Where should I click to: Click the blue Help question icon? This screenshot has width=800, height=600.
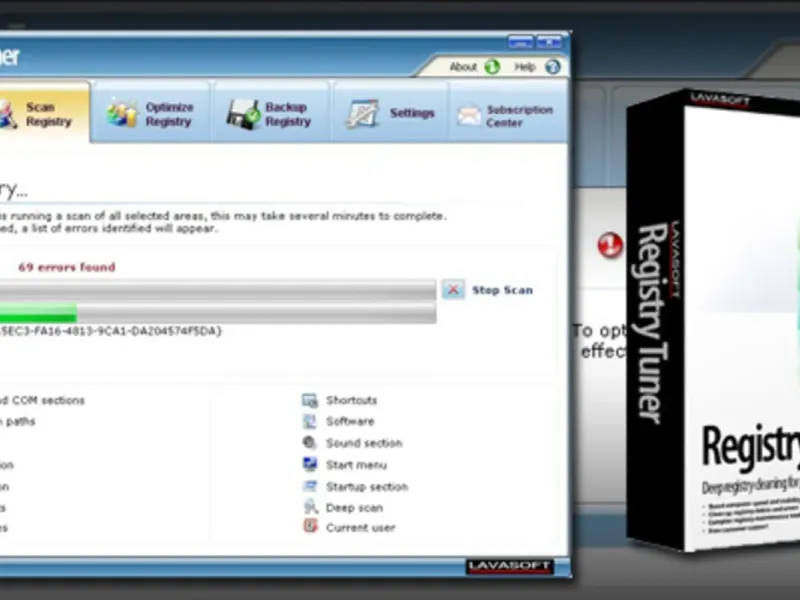[x=553, y=67]
